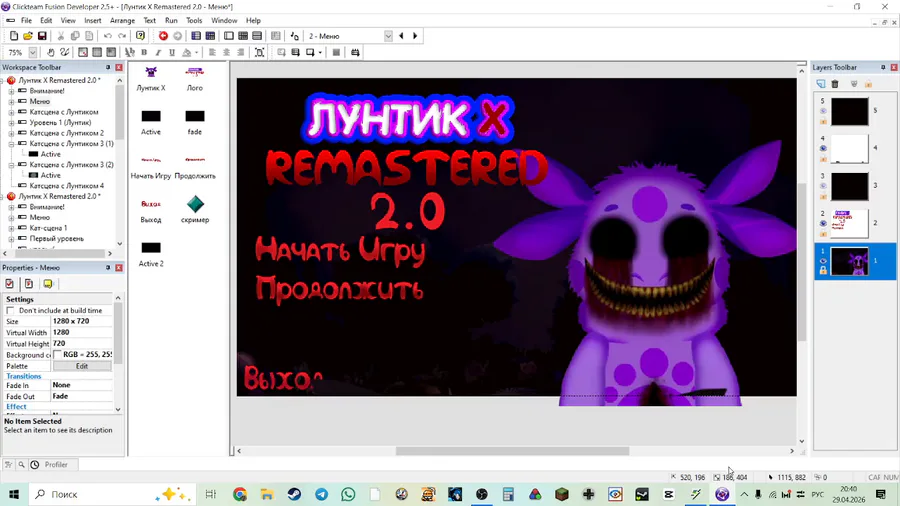Expand the first Внимание! frame node
The image size is (900, 506).
tap(11, 91)
